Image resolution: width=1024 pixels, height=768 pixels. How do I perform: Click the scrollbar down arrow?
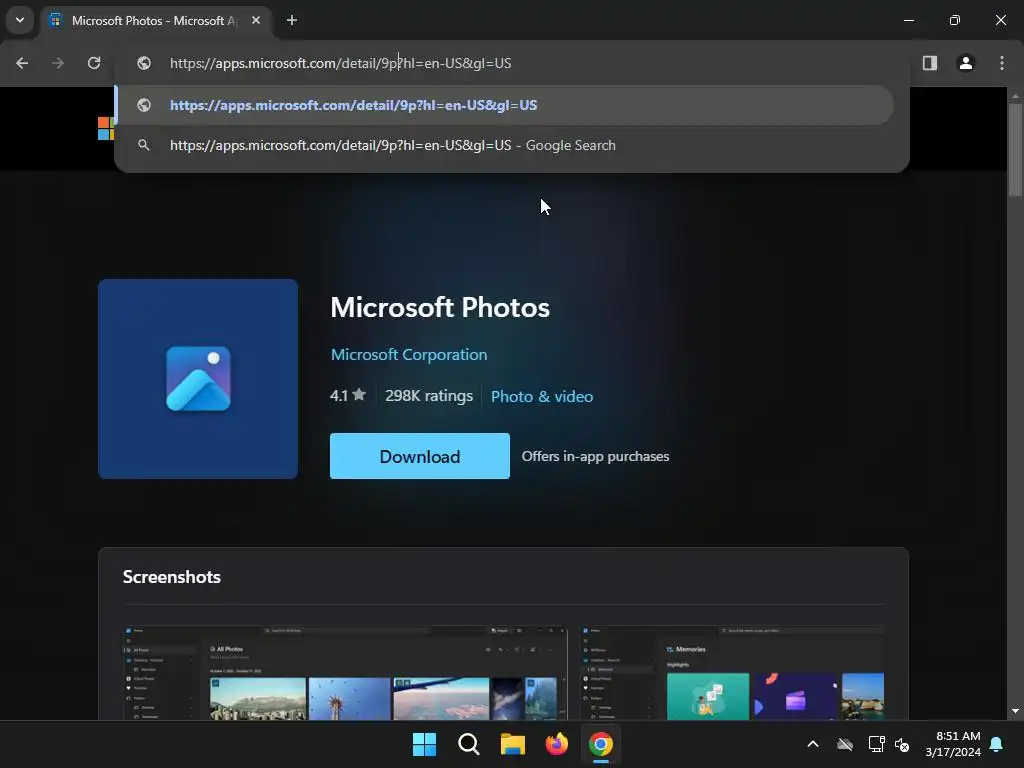[x=1015, y=711]
